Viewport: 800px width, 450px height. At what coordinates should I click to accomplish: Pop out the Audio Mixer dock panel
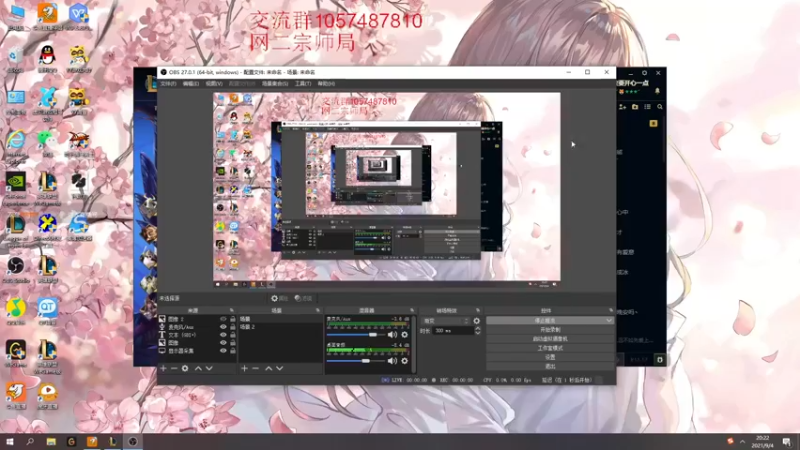pyautogui.click(x=412, y=310)
